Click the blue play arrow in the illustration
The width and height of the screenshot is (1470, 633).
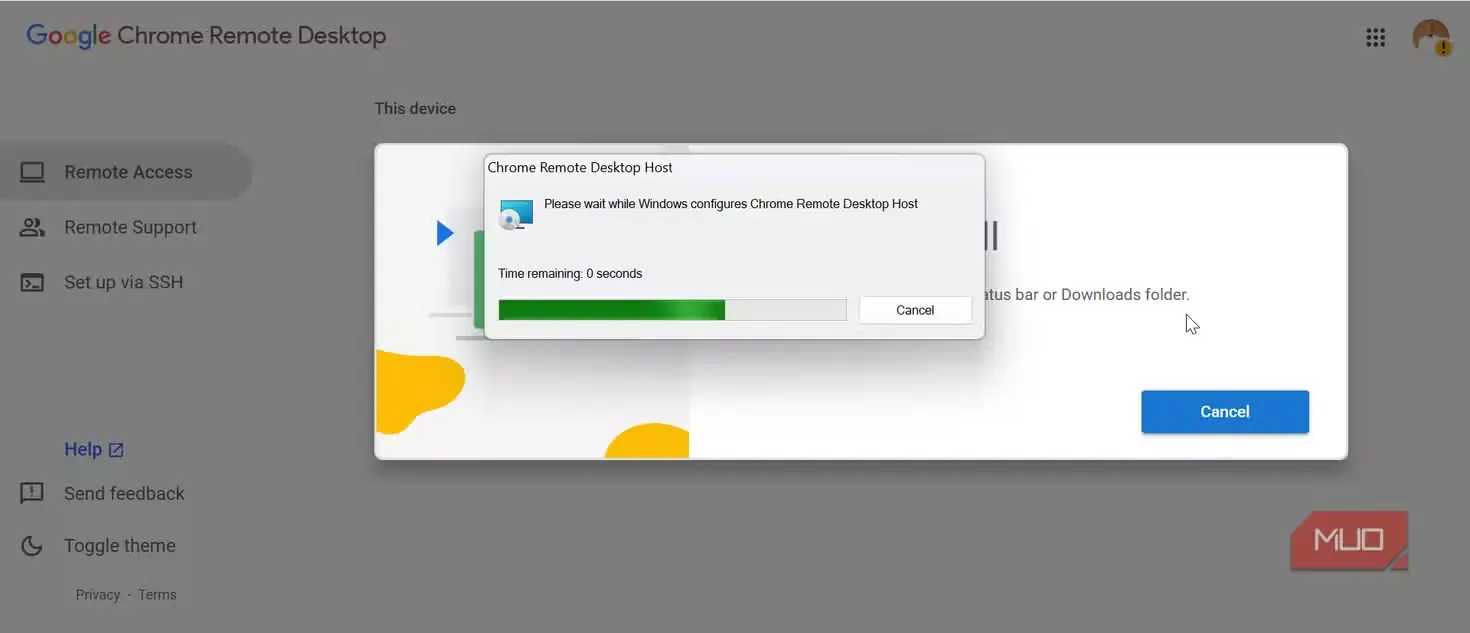(x=445, y=234)
